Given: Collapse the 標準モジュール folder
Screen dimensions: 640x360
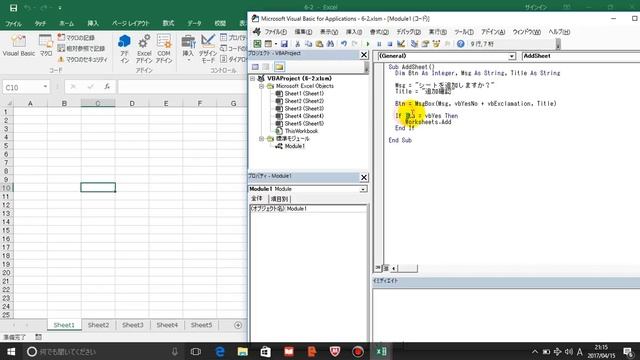Looking at the screenshot, I should 261,139.
